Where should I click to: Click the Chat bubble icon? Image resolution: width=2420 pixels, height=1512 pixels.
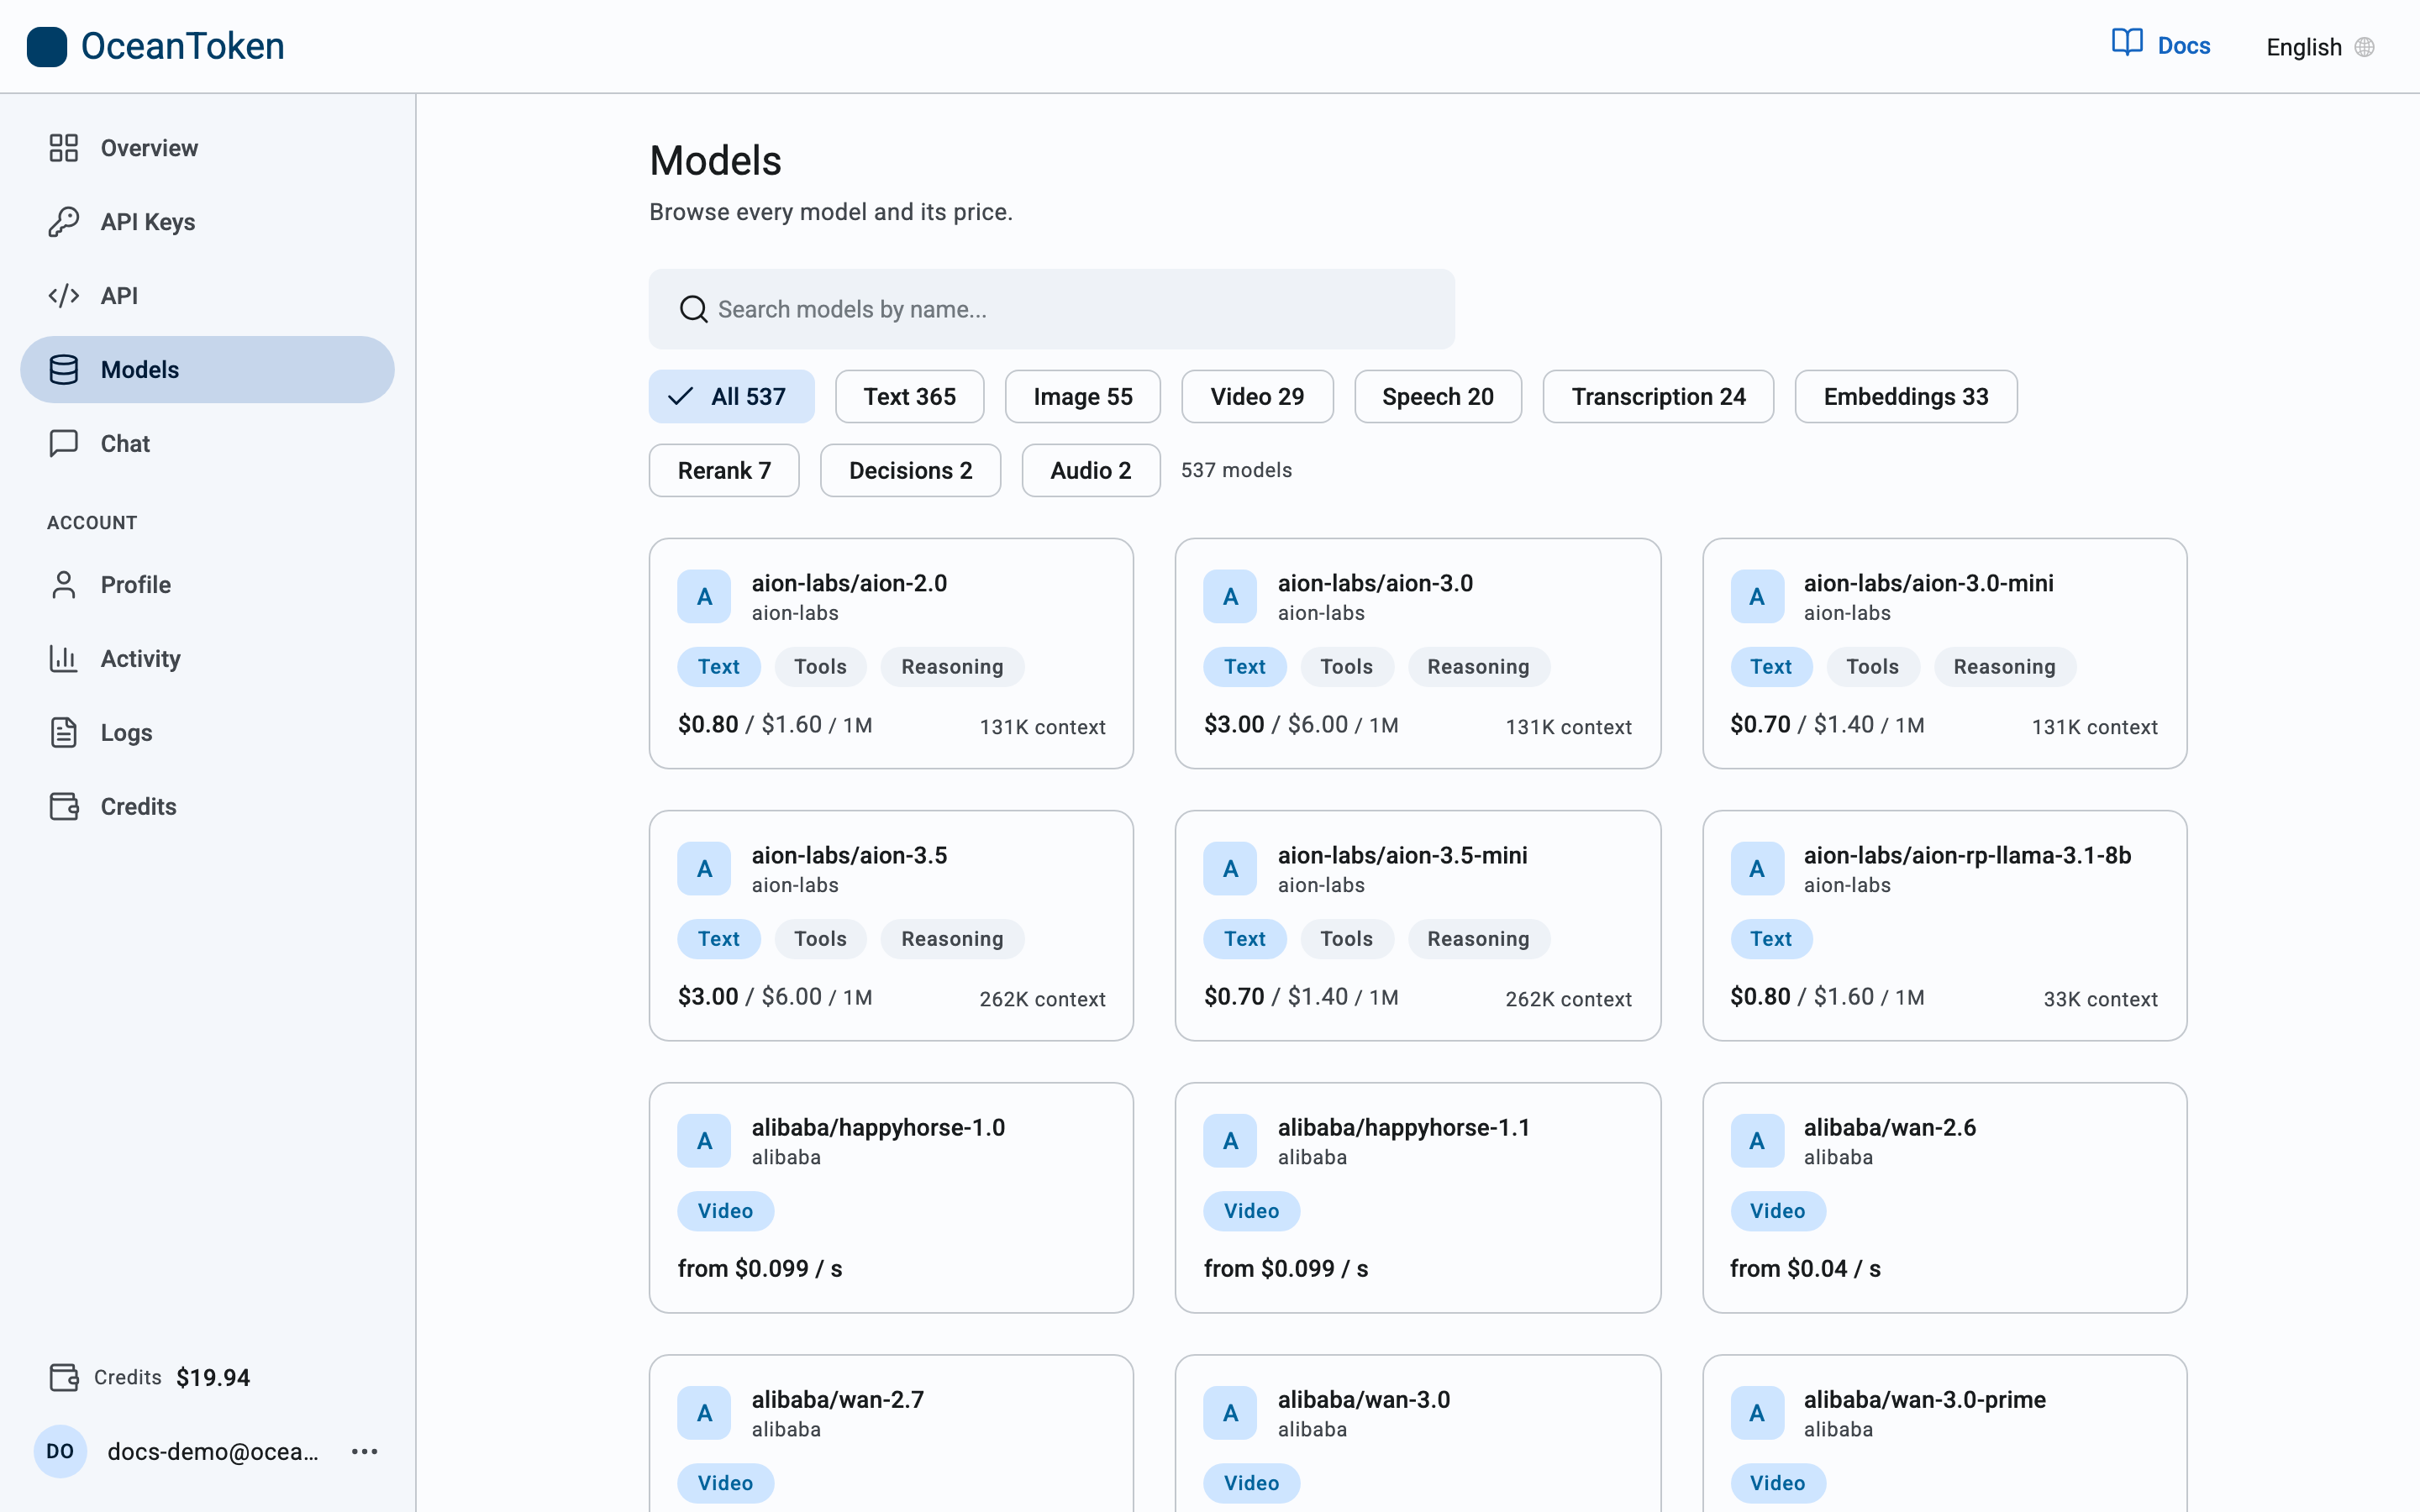click(x=64, y=443)
